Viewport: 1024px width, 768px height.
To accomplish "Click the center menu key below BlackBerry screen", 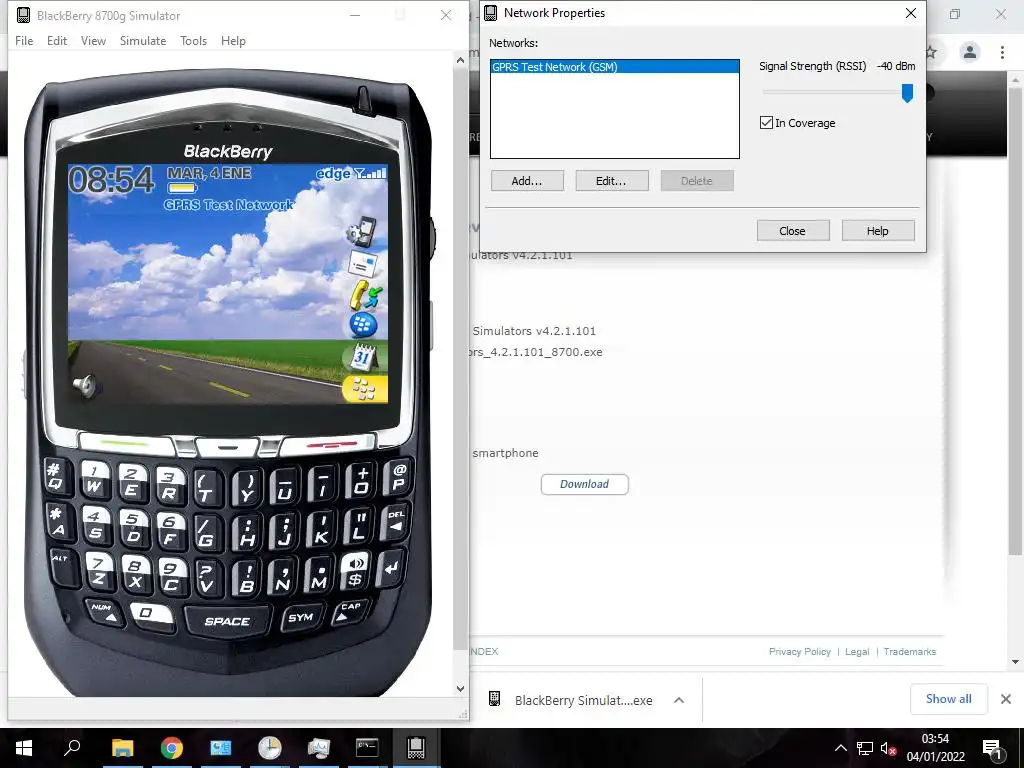I will coord(227,447).
